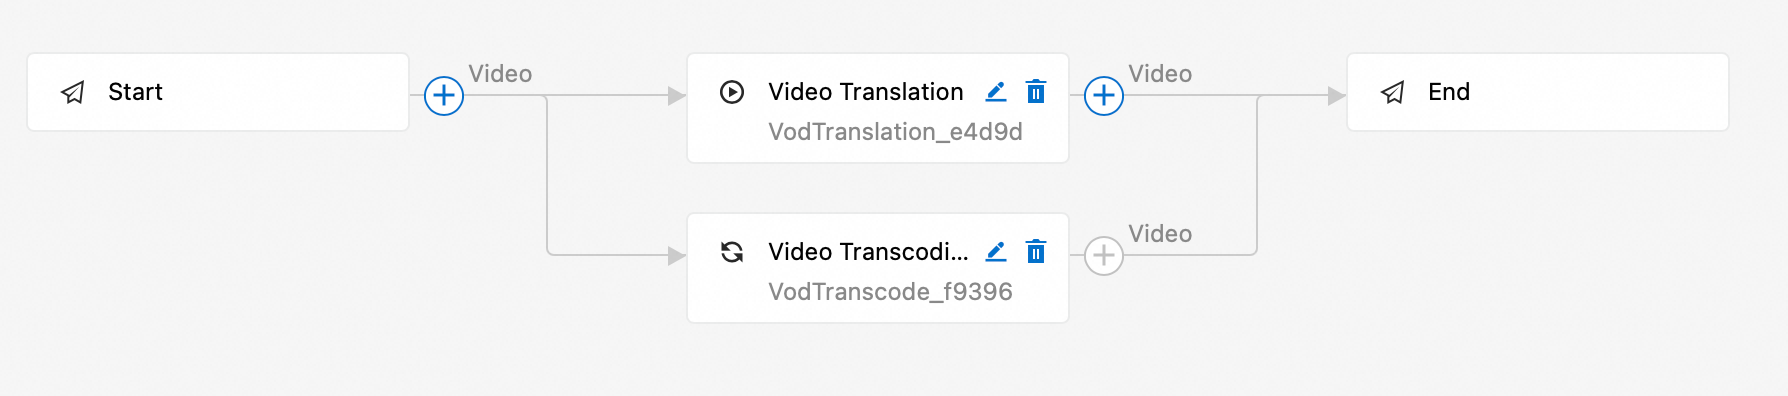Delete the Video Translation node

1036,92
